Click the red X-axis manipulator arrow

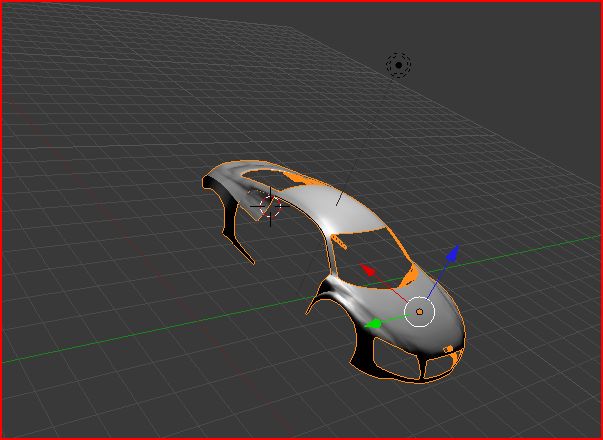point(368,270)
